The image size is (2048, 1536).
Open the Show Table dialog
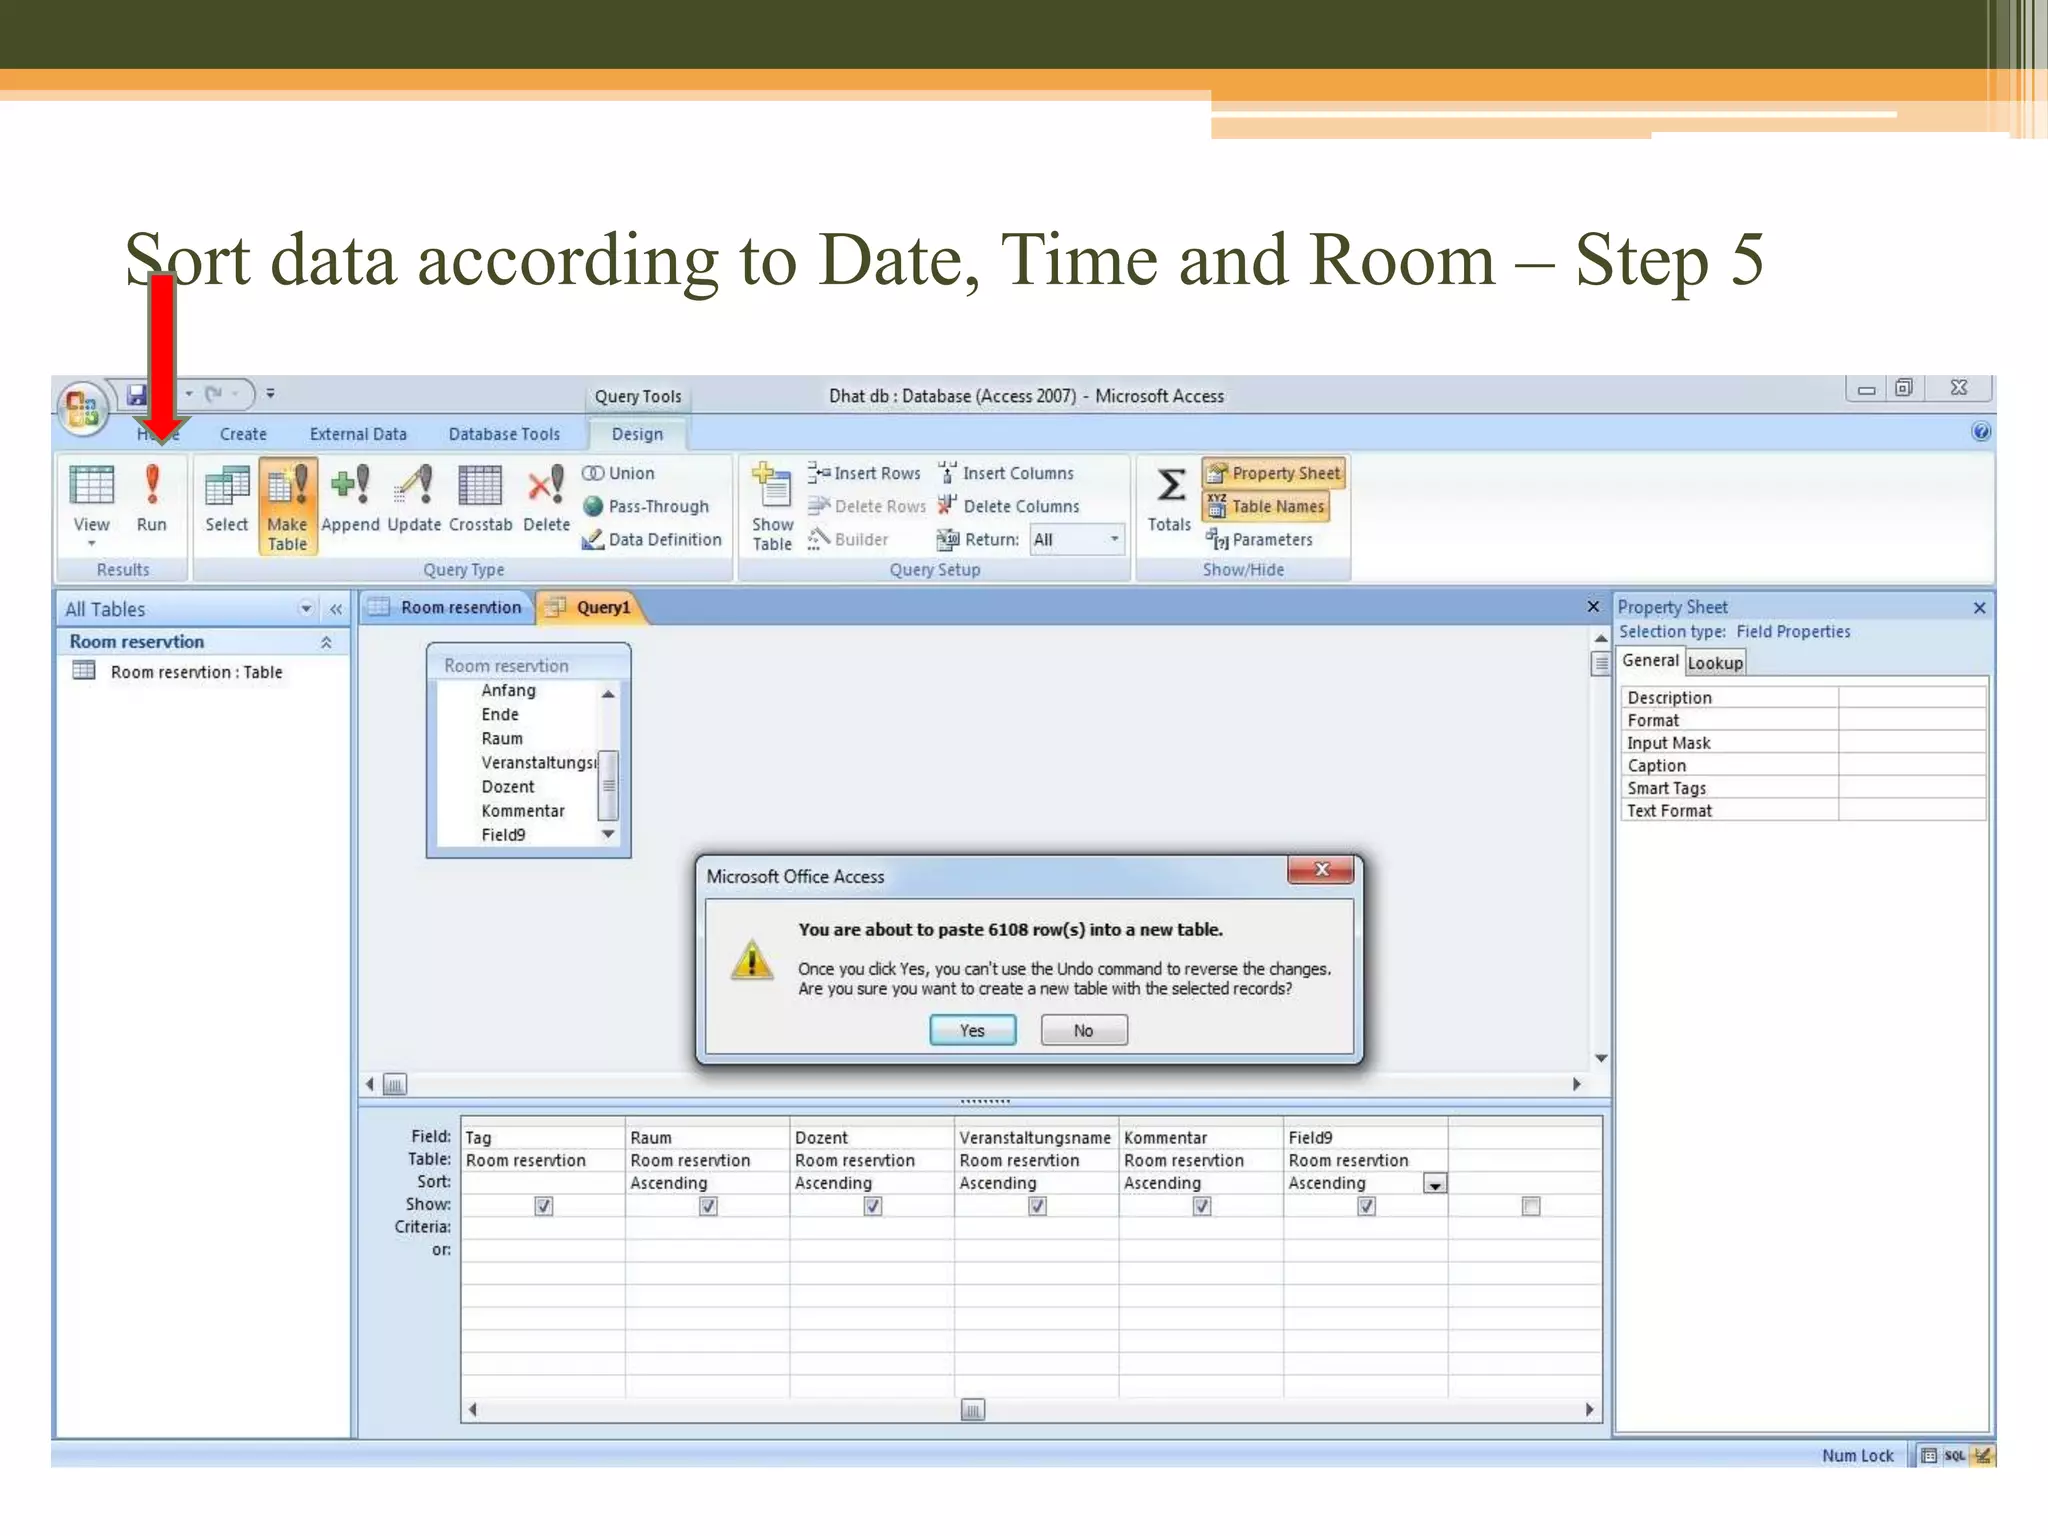[772, 507]
